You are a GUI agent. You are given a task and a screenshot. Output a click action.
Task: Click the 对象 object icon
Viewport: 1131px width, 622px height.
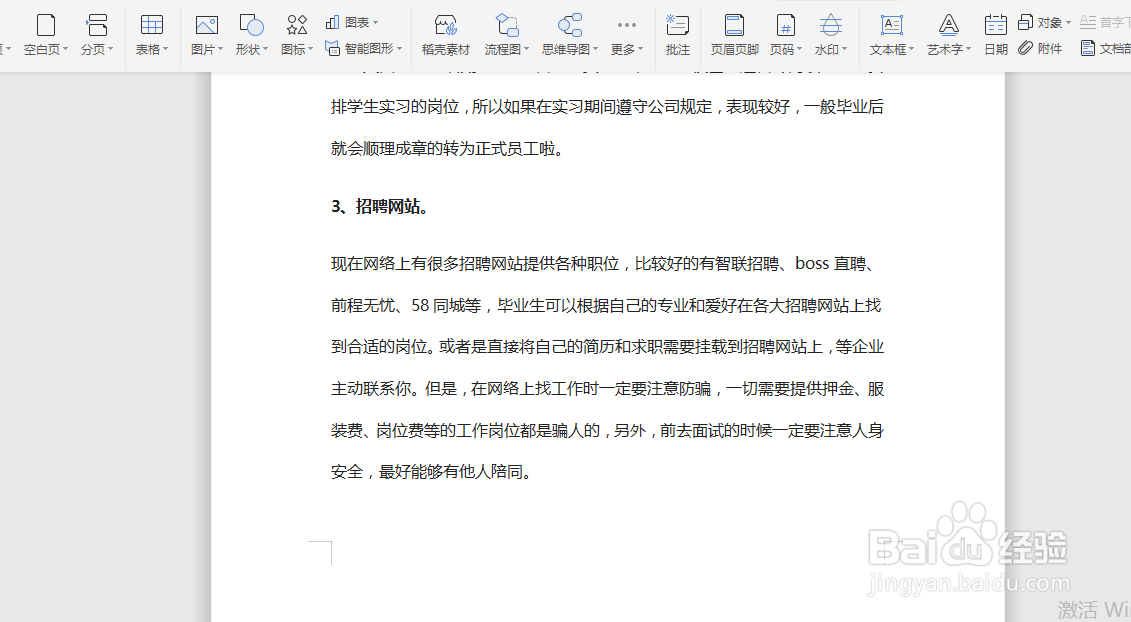point(1025,22)
